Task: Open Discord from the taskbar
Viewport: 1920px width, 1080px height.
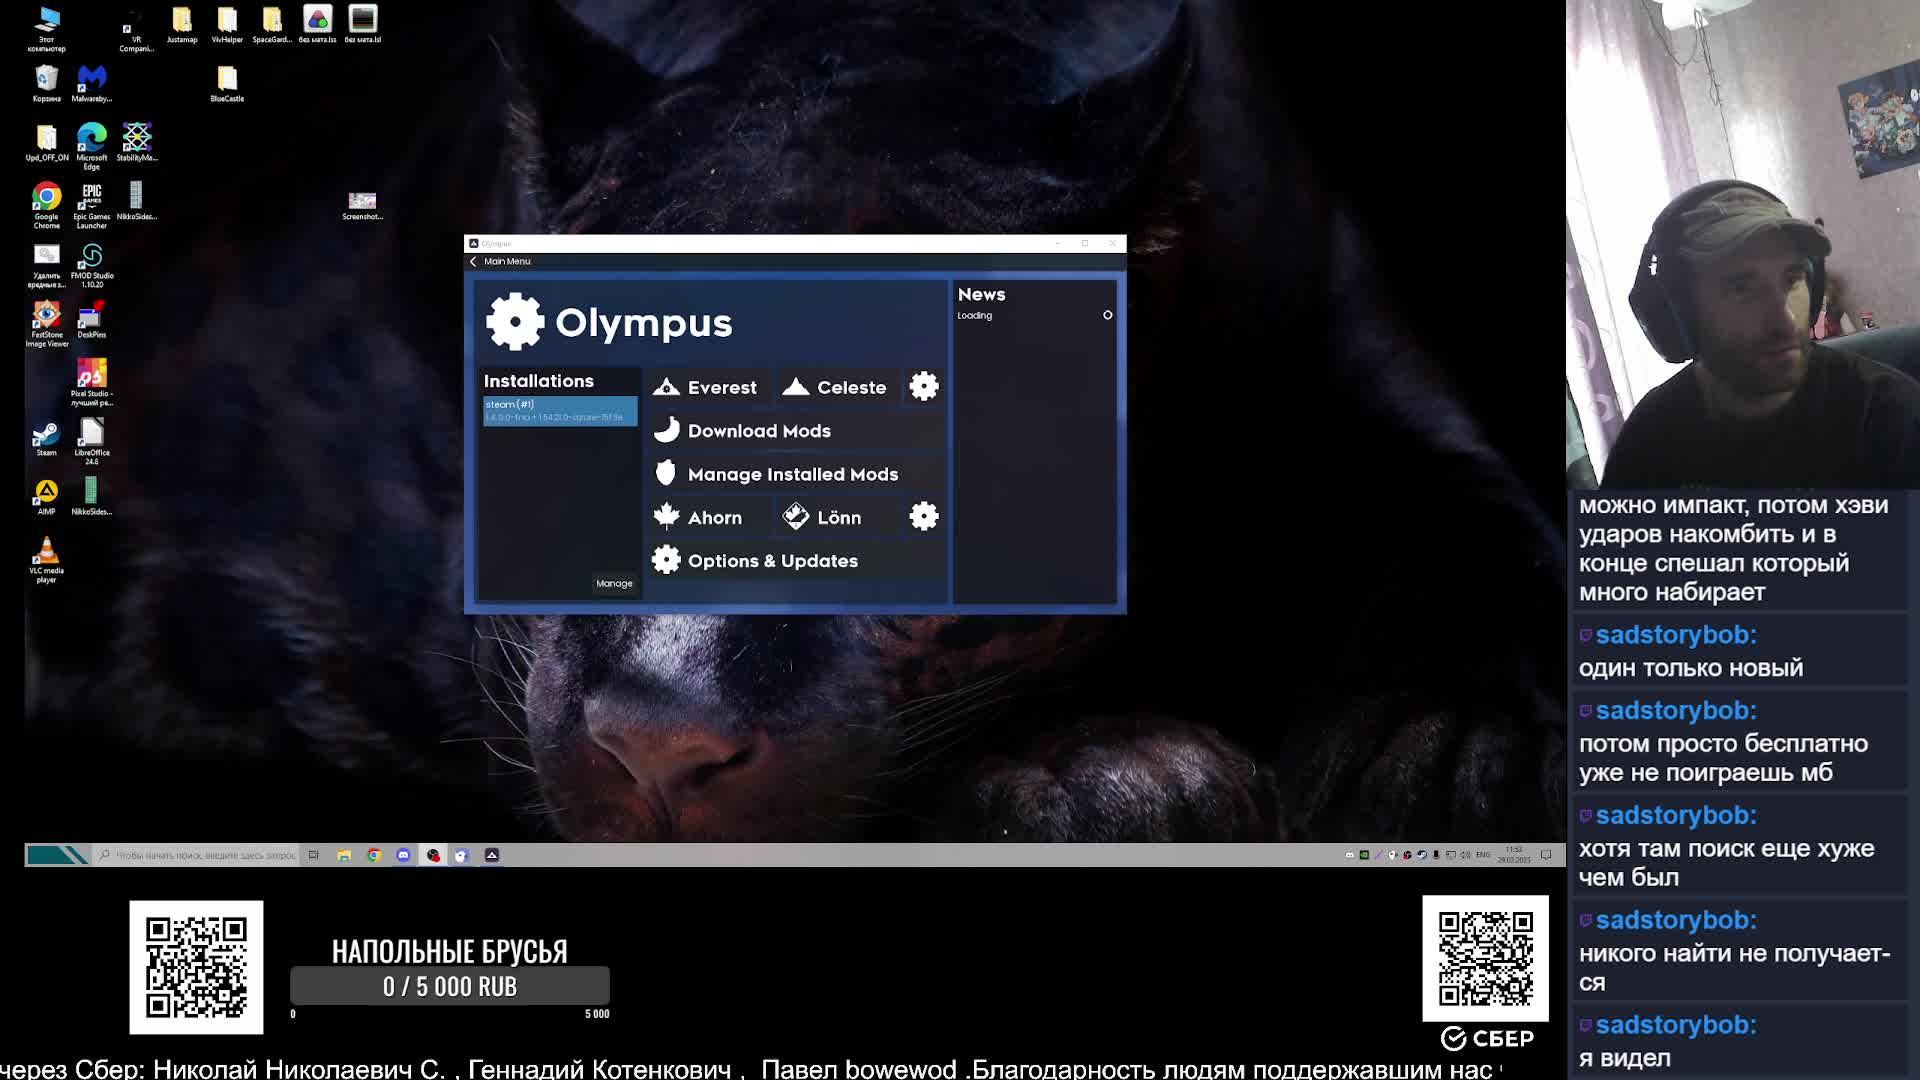Action: pos(403,855)
